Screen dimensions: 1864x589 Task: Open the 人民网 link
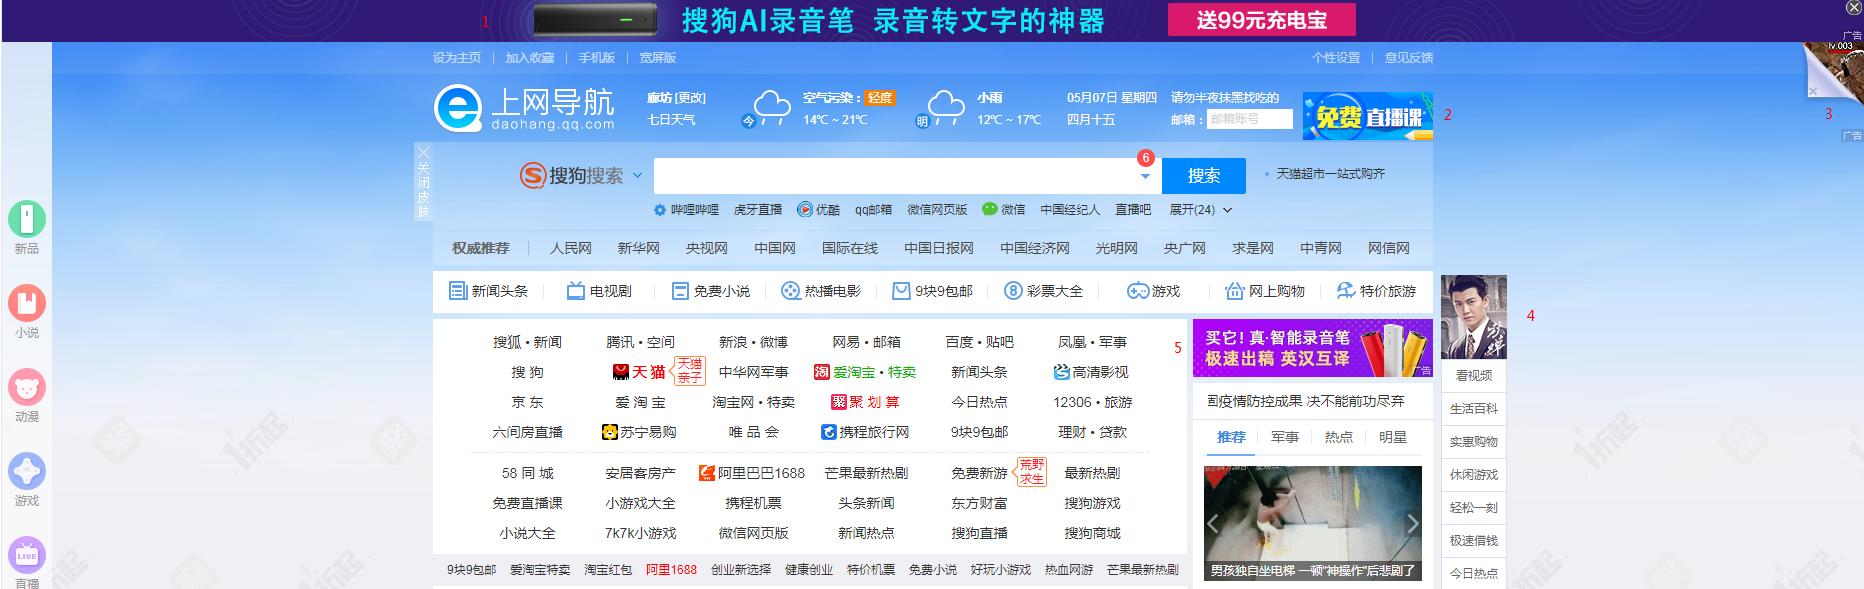click(x=570, y=248)
